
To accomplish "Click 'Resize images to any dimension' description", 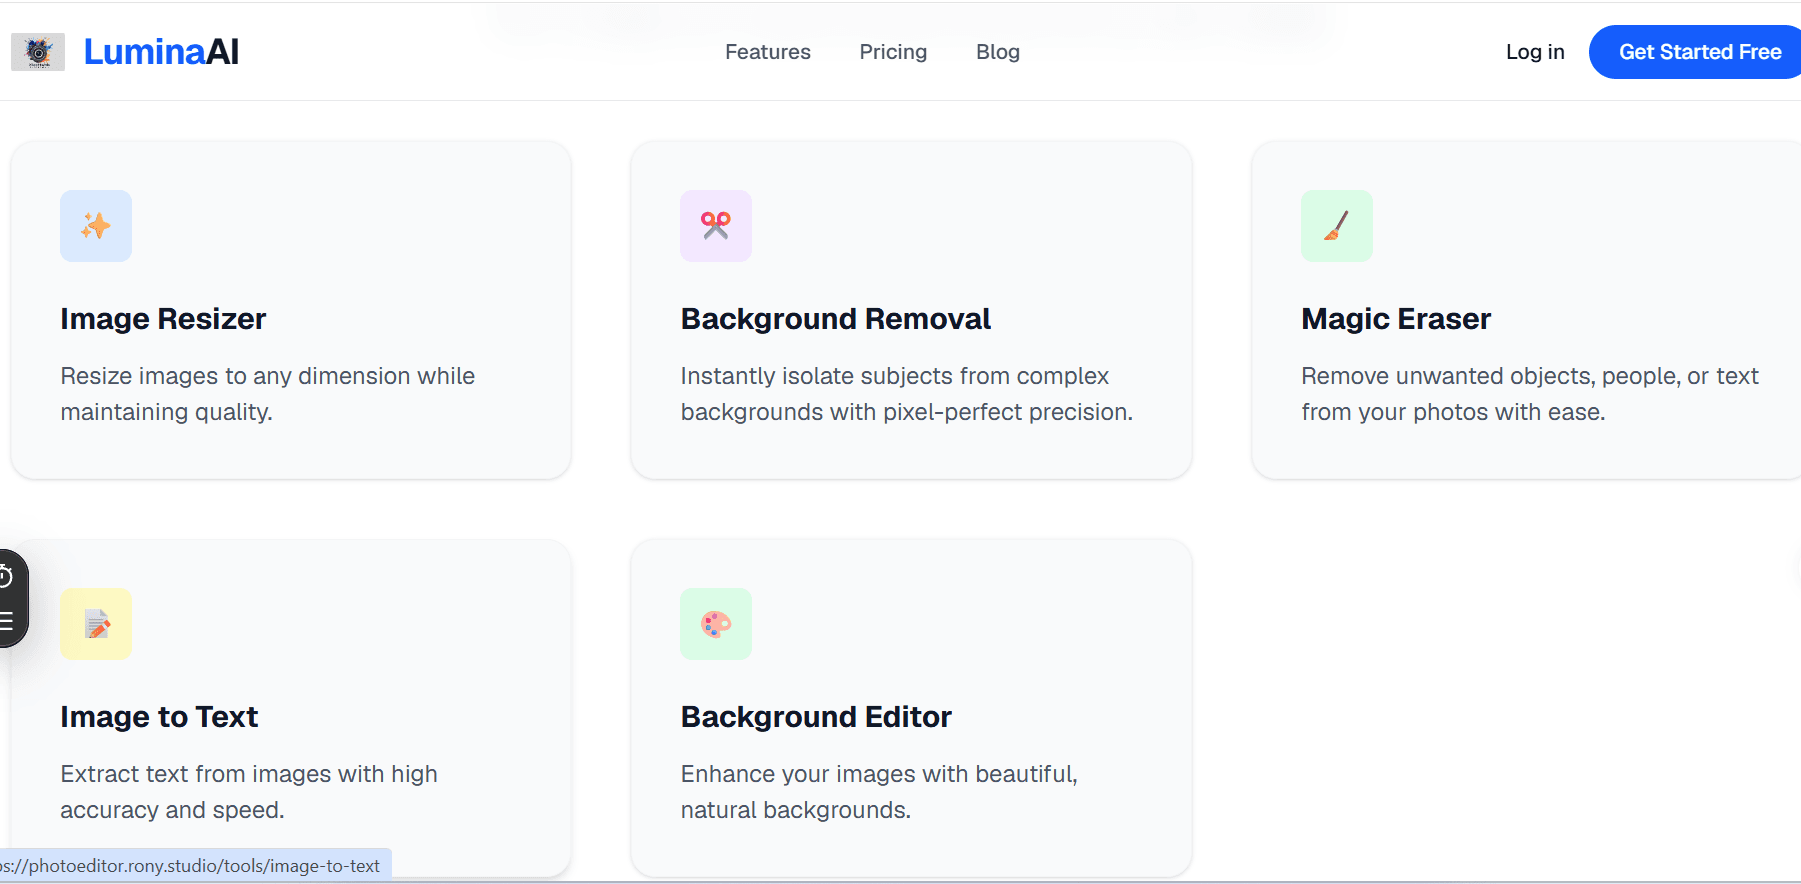I will coord(268,394).
